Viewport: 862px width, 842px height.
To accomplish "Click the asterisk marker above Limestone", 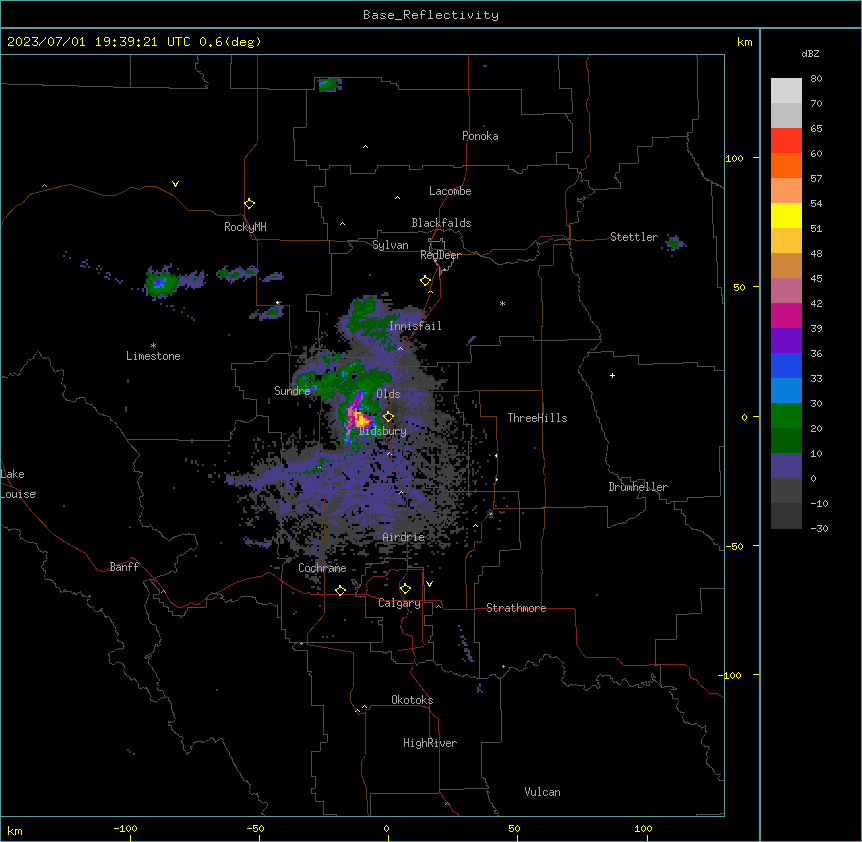I will tap(153, 346).
